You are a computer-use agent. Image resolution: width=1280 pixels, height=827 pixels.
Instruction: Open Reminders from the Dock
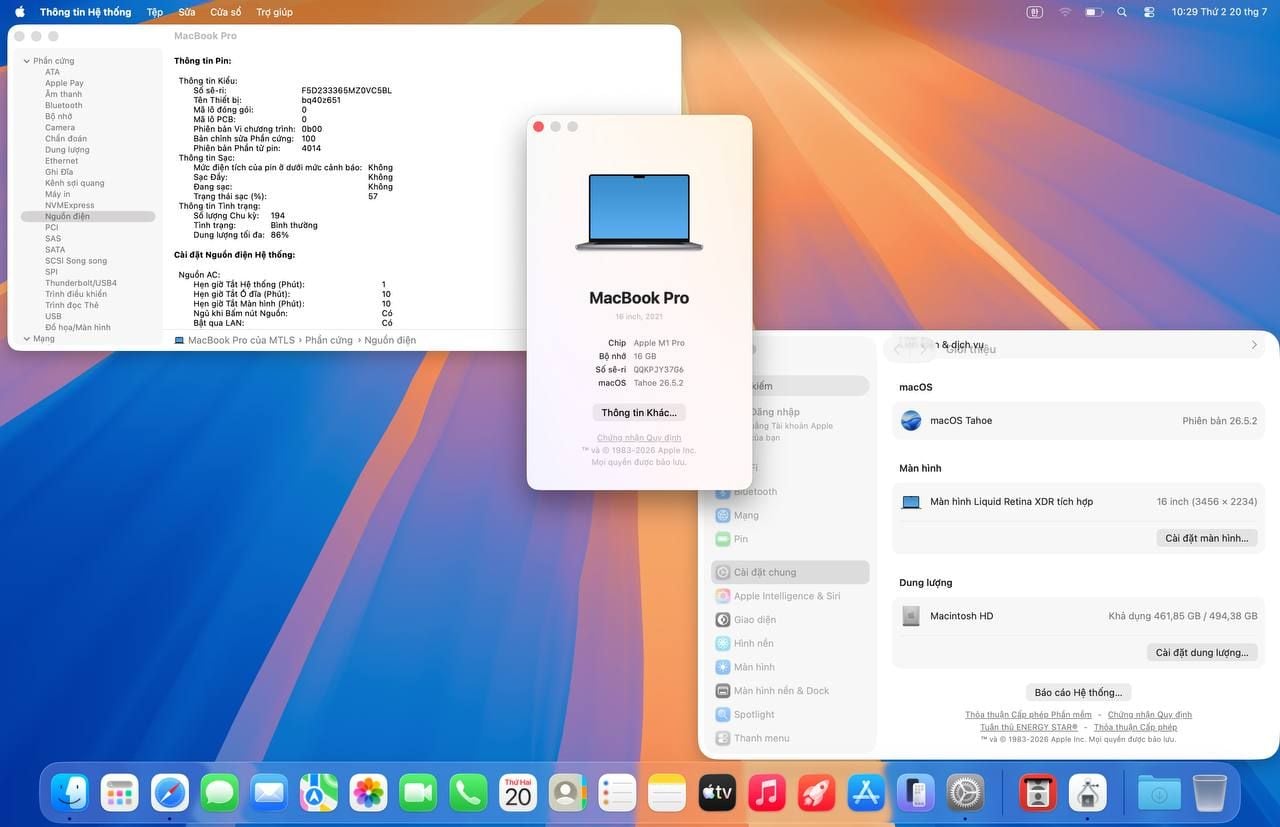pyautogui.click(x=617, y=793)
